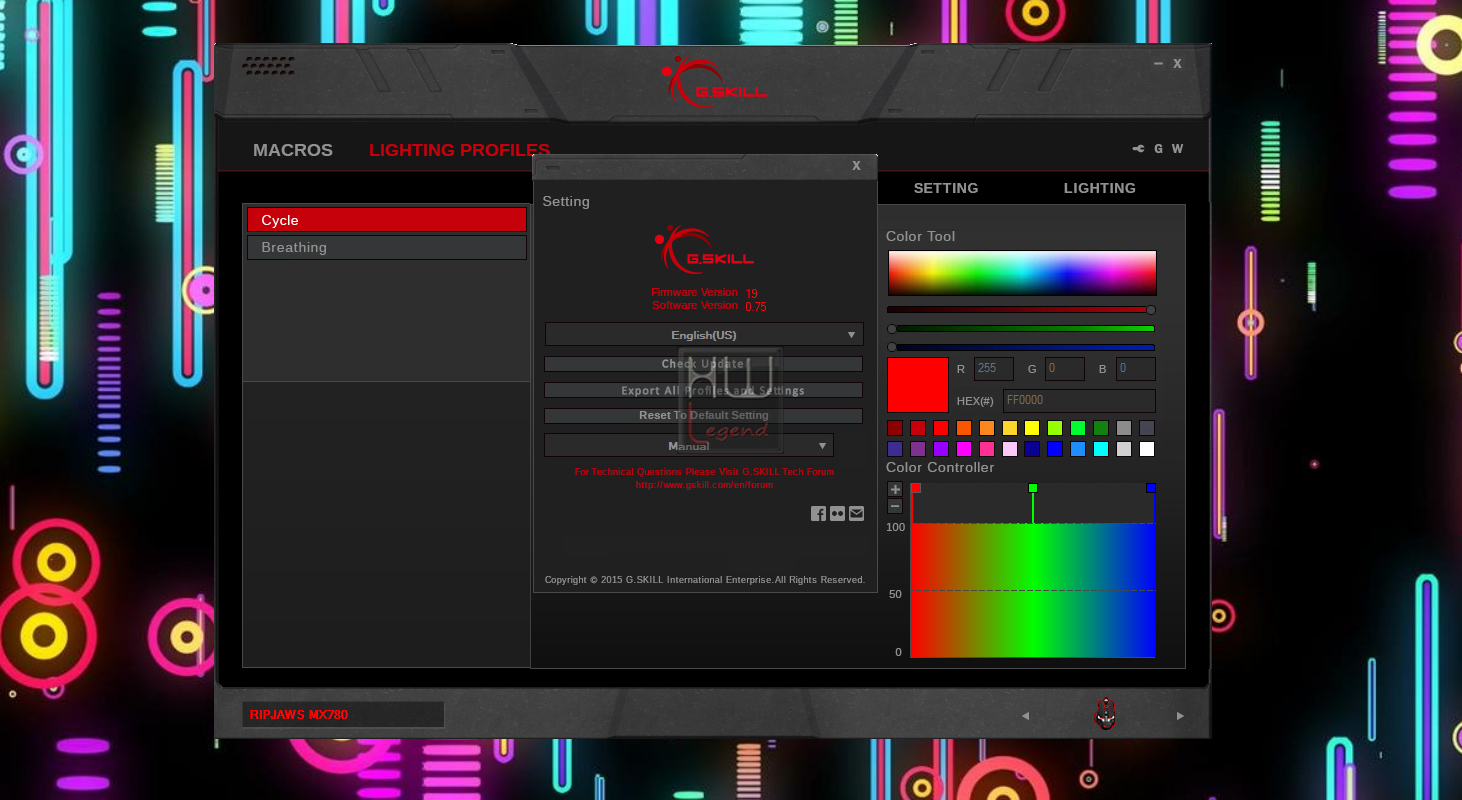Click the Software Version text

[x=695, y=306]
